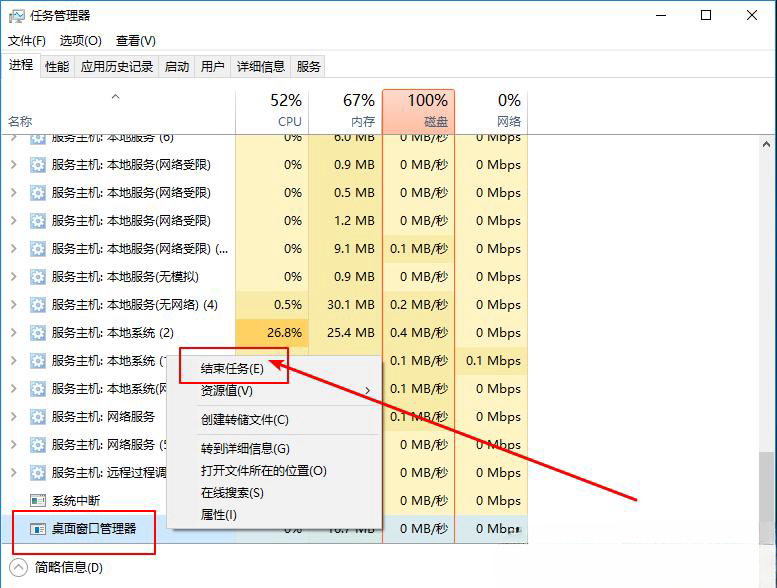Image resolution: width=777 pixels, height=588 pixels.
Task: Click gear icon of 服务主机: 本地服务(网络受限) (... row
Action: [38, 249]
